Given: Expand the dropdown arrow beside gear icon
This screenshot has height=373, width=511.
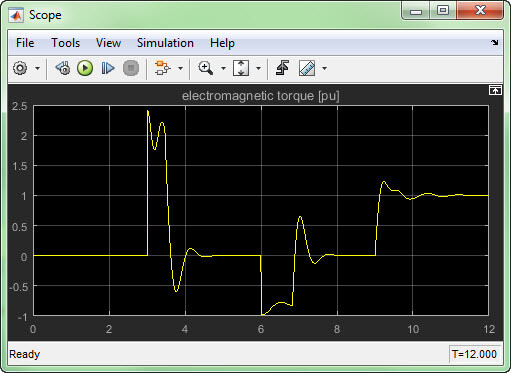Looking at the screenshot, I should (x=38, y=69).
